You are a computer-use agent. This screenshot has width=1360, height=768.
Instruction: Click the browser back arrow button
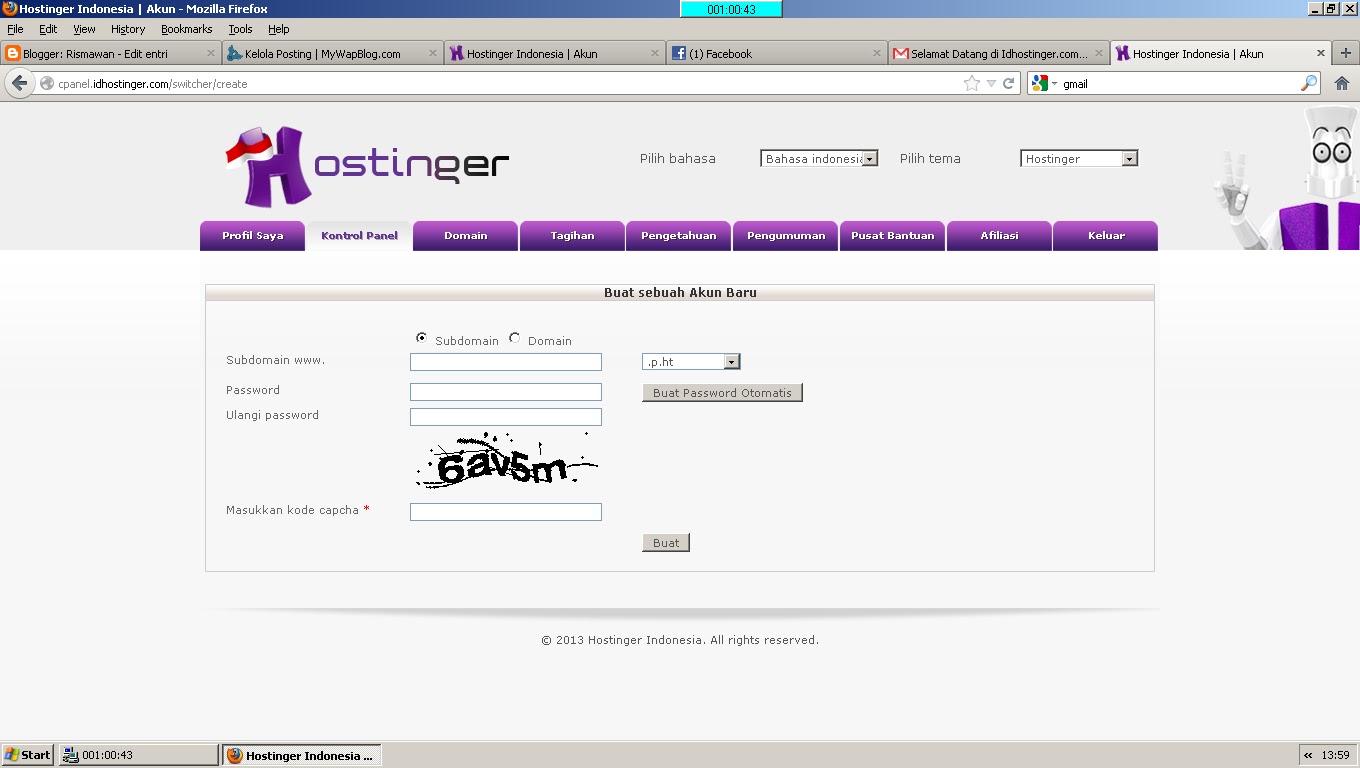[19, 84]
